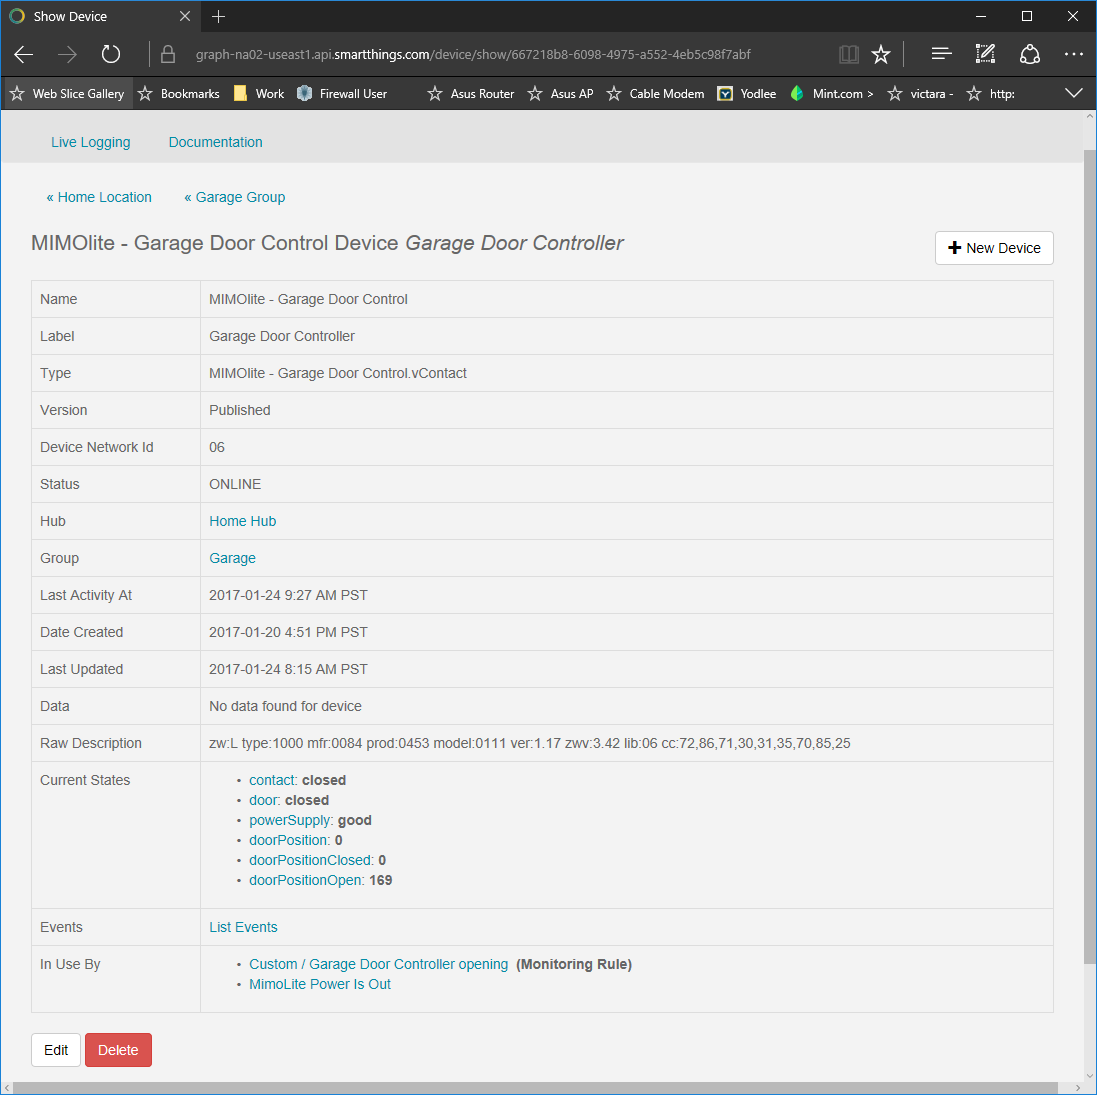The height and width of the screenshot is (1095, 1097).
Task: Open Asus AP bookmark
Action: click(560, 94)
